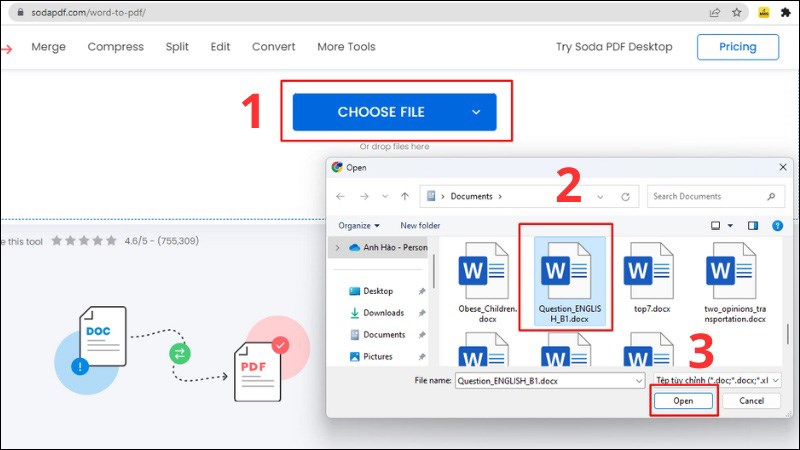Open the browser extensions puzzle icon
This screenshot has height=450, width=800.
785,13
